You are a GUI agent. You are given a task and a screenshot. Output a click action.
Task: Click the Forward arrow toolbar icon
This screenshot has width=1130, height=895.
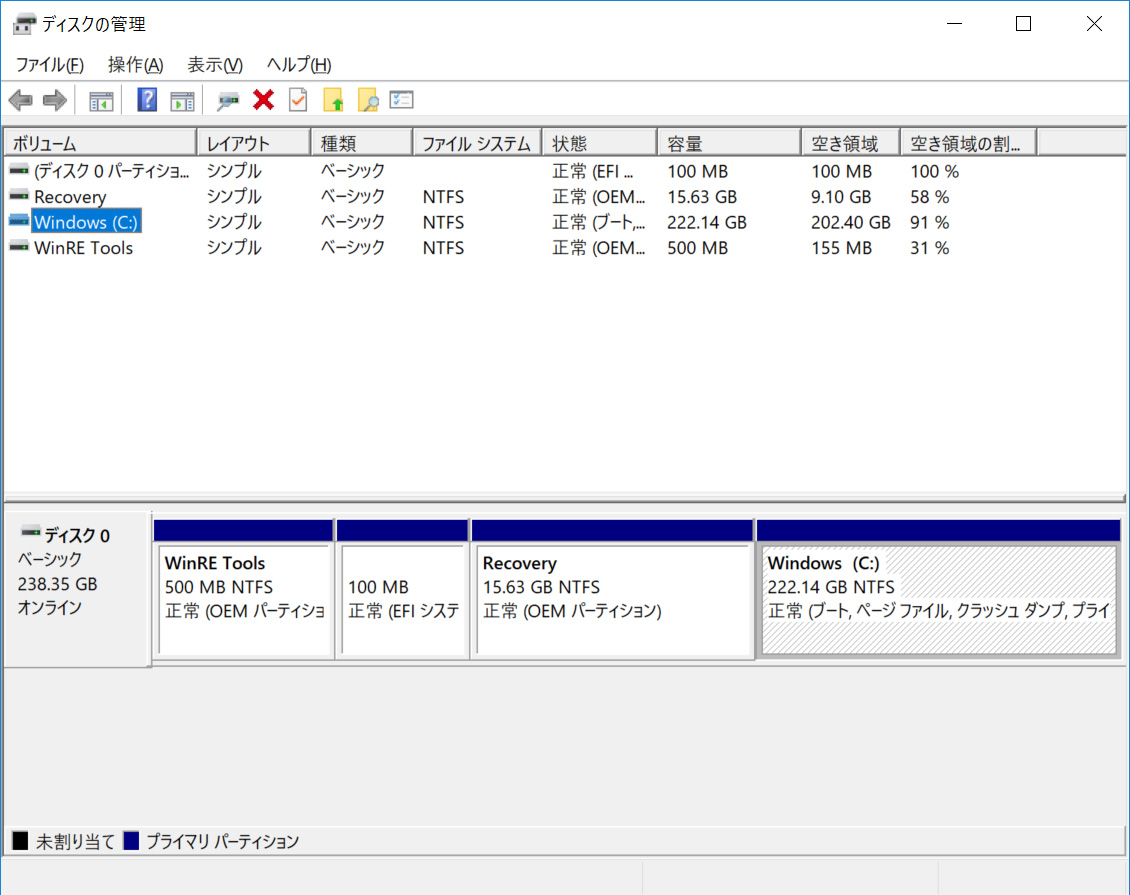click(55, 100)
